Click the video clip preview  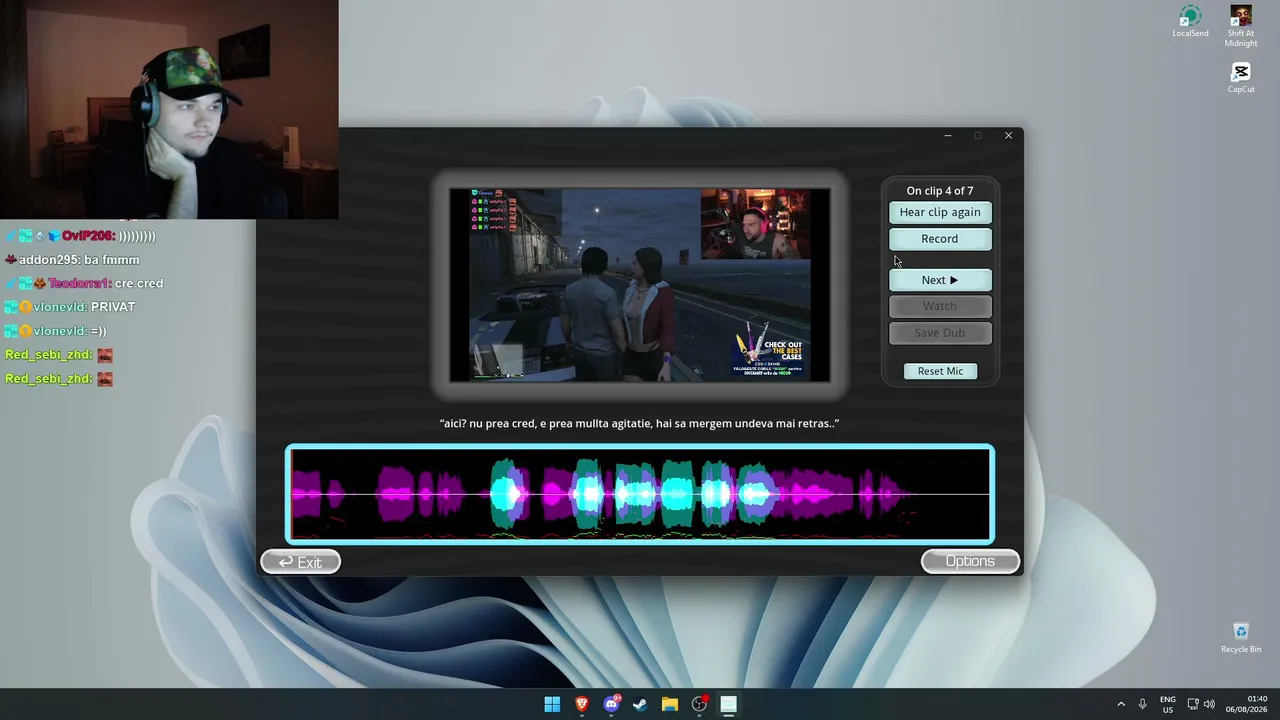click(x=640, y=285)
